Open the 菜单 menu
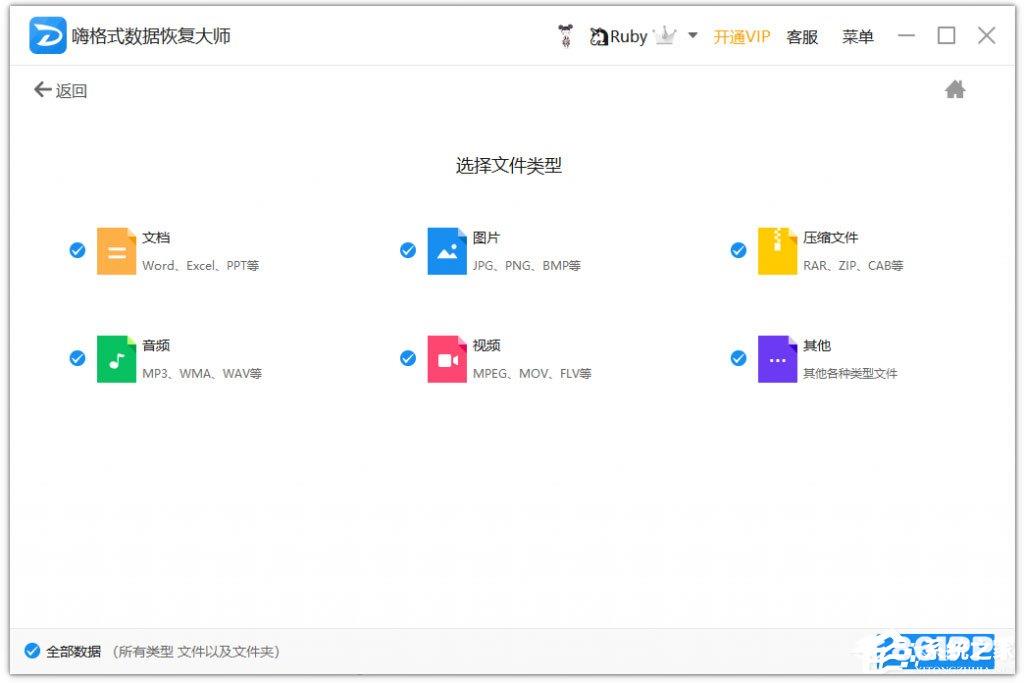 pos(857,37)
